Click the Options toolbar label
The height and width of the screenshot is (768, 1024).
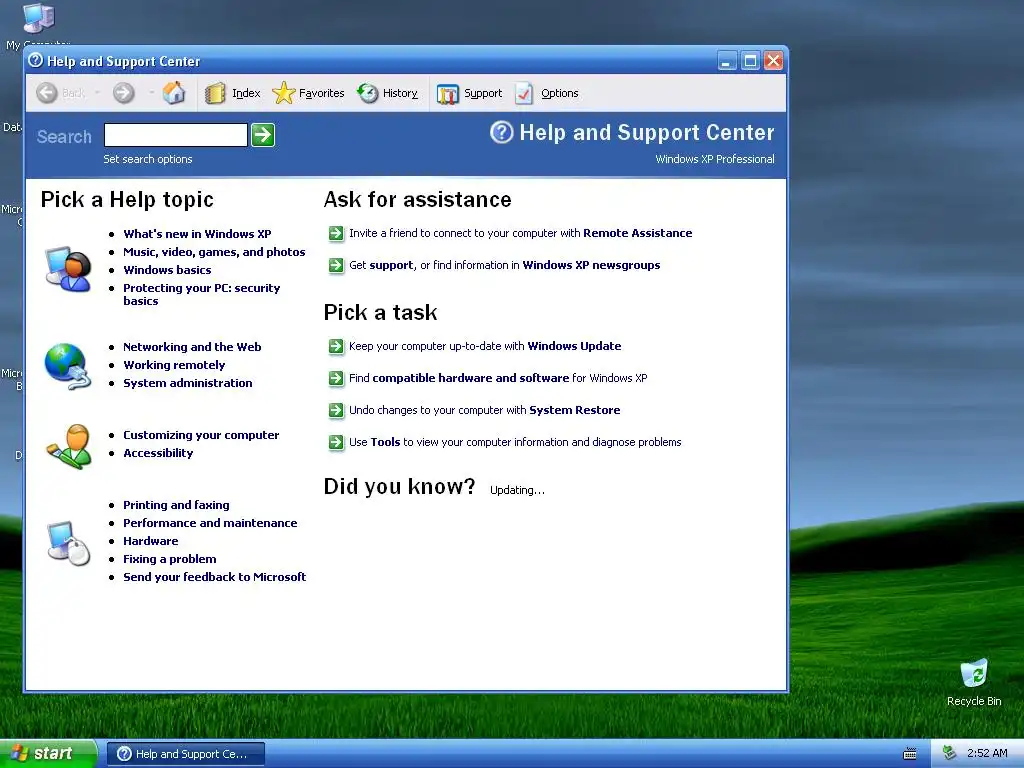pyautogui.click(x=560, y=93)
